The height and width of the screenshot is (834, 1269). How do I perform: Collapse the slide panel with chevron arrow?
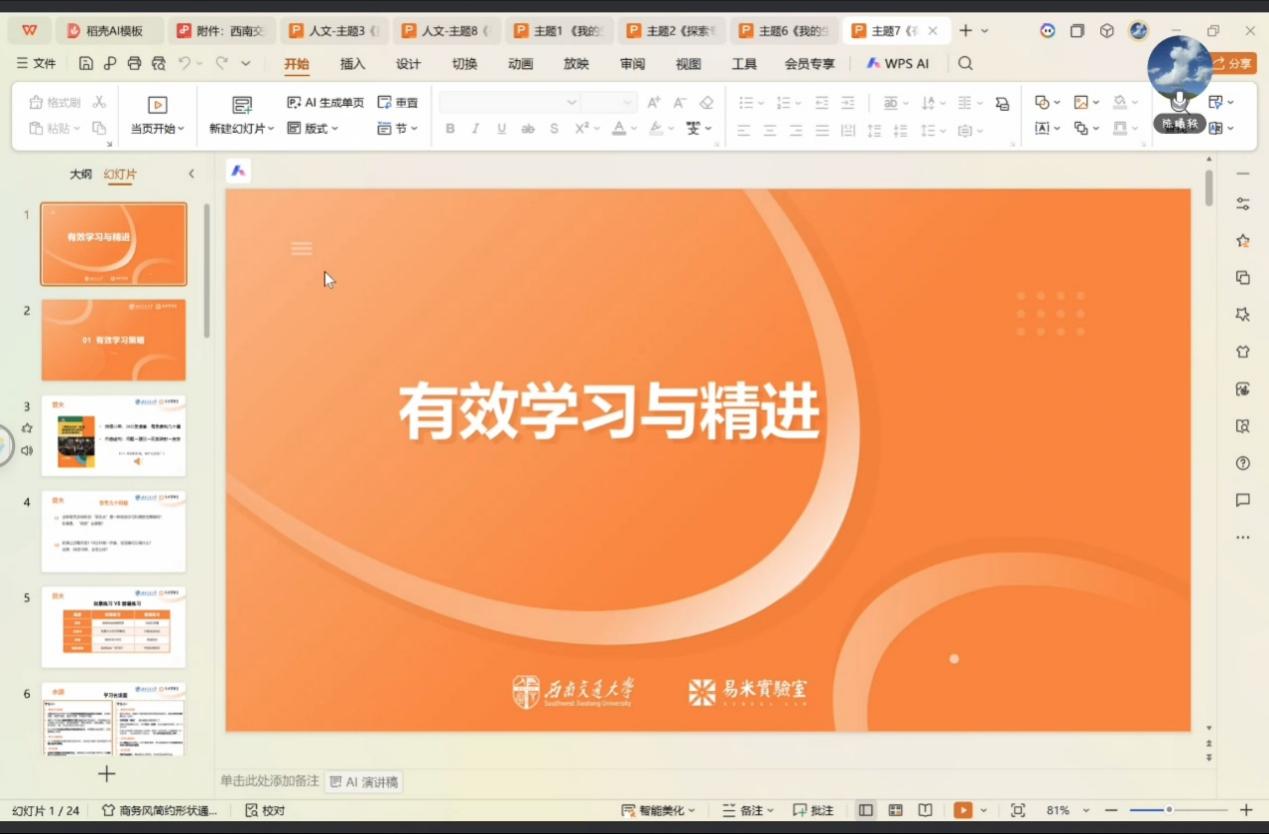191,174
